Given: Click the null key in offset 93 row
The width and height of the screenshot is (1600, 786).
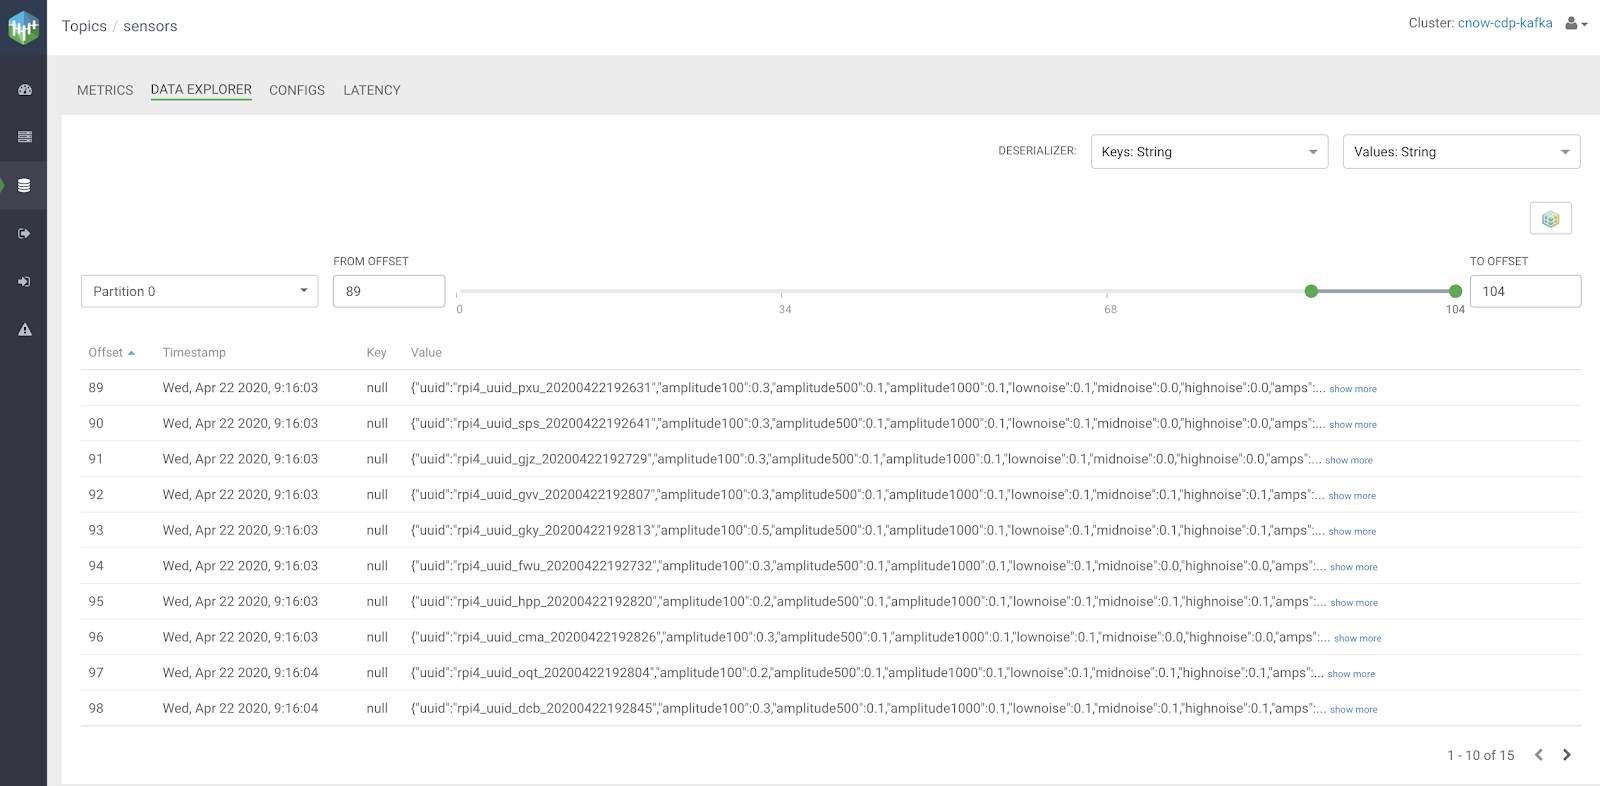Looking at the screenshot, I should [x=377, y=531].
